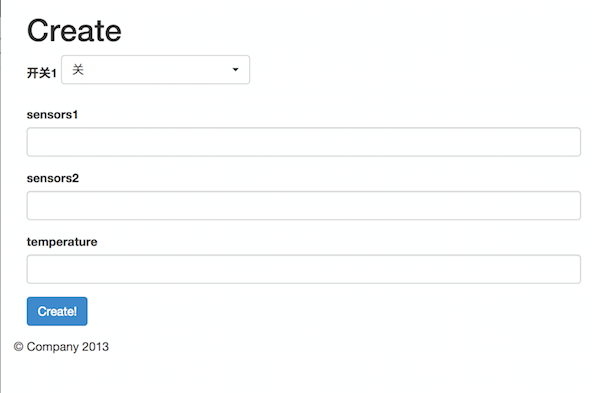Image resolution: width=600 pixels, height=393 pixels.
Task: Click the 开关1 field label
Action: coord(42,73)
